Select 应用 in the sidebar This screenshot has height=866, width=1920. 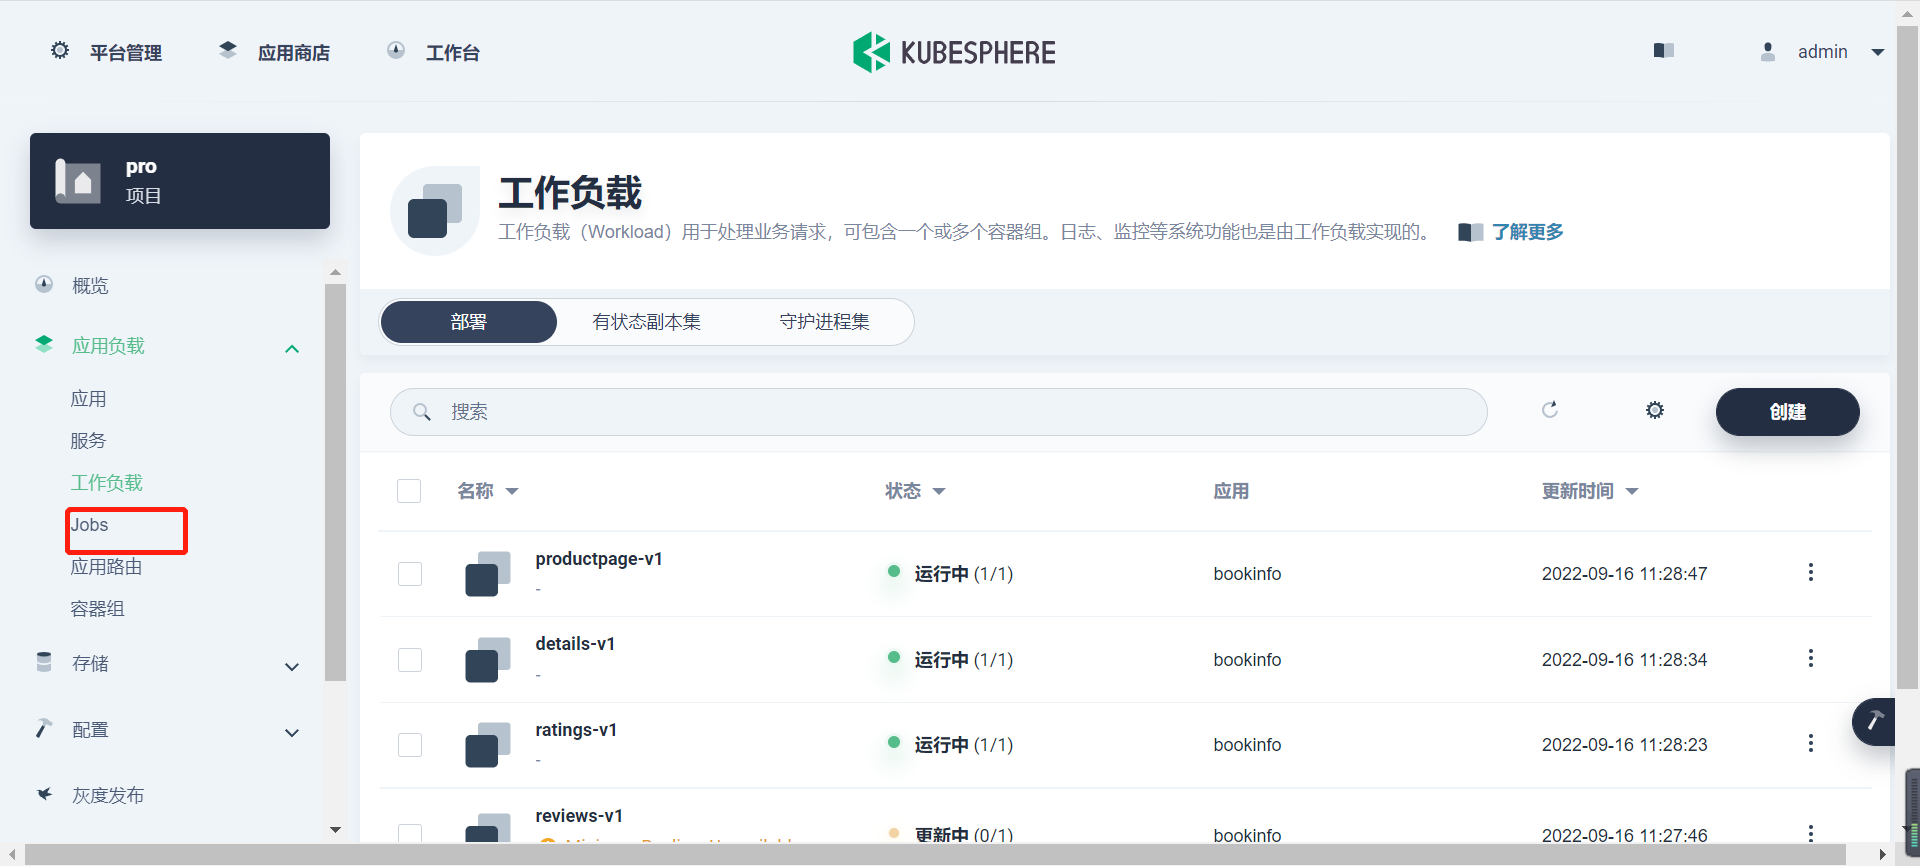[88, 399]
